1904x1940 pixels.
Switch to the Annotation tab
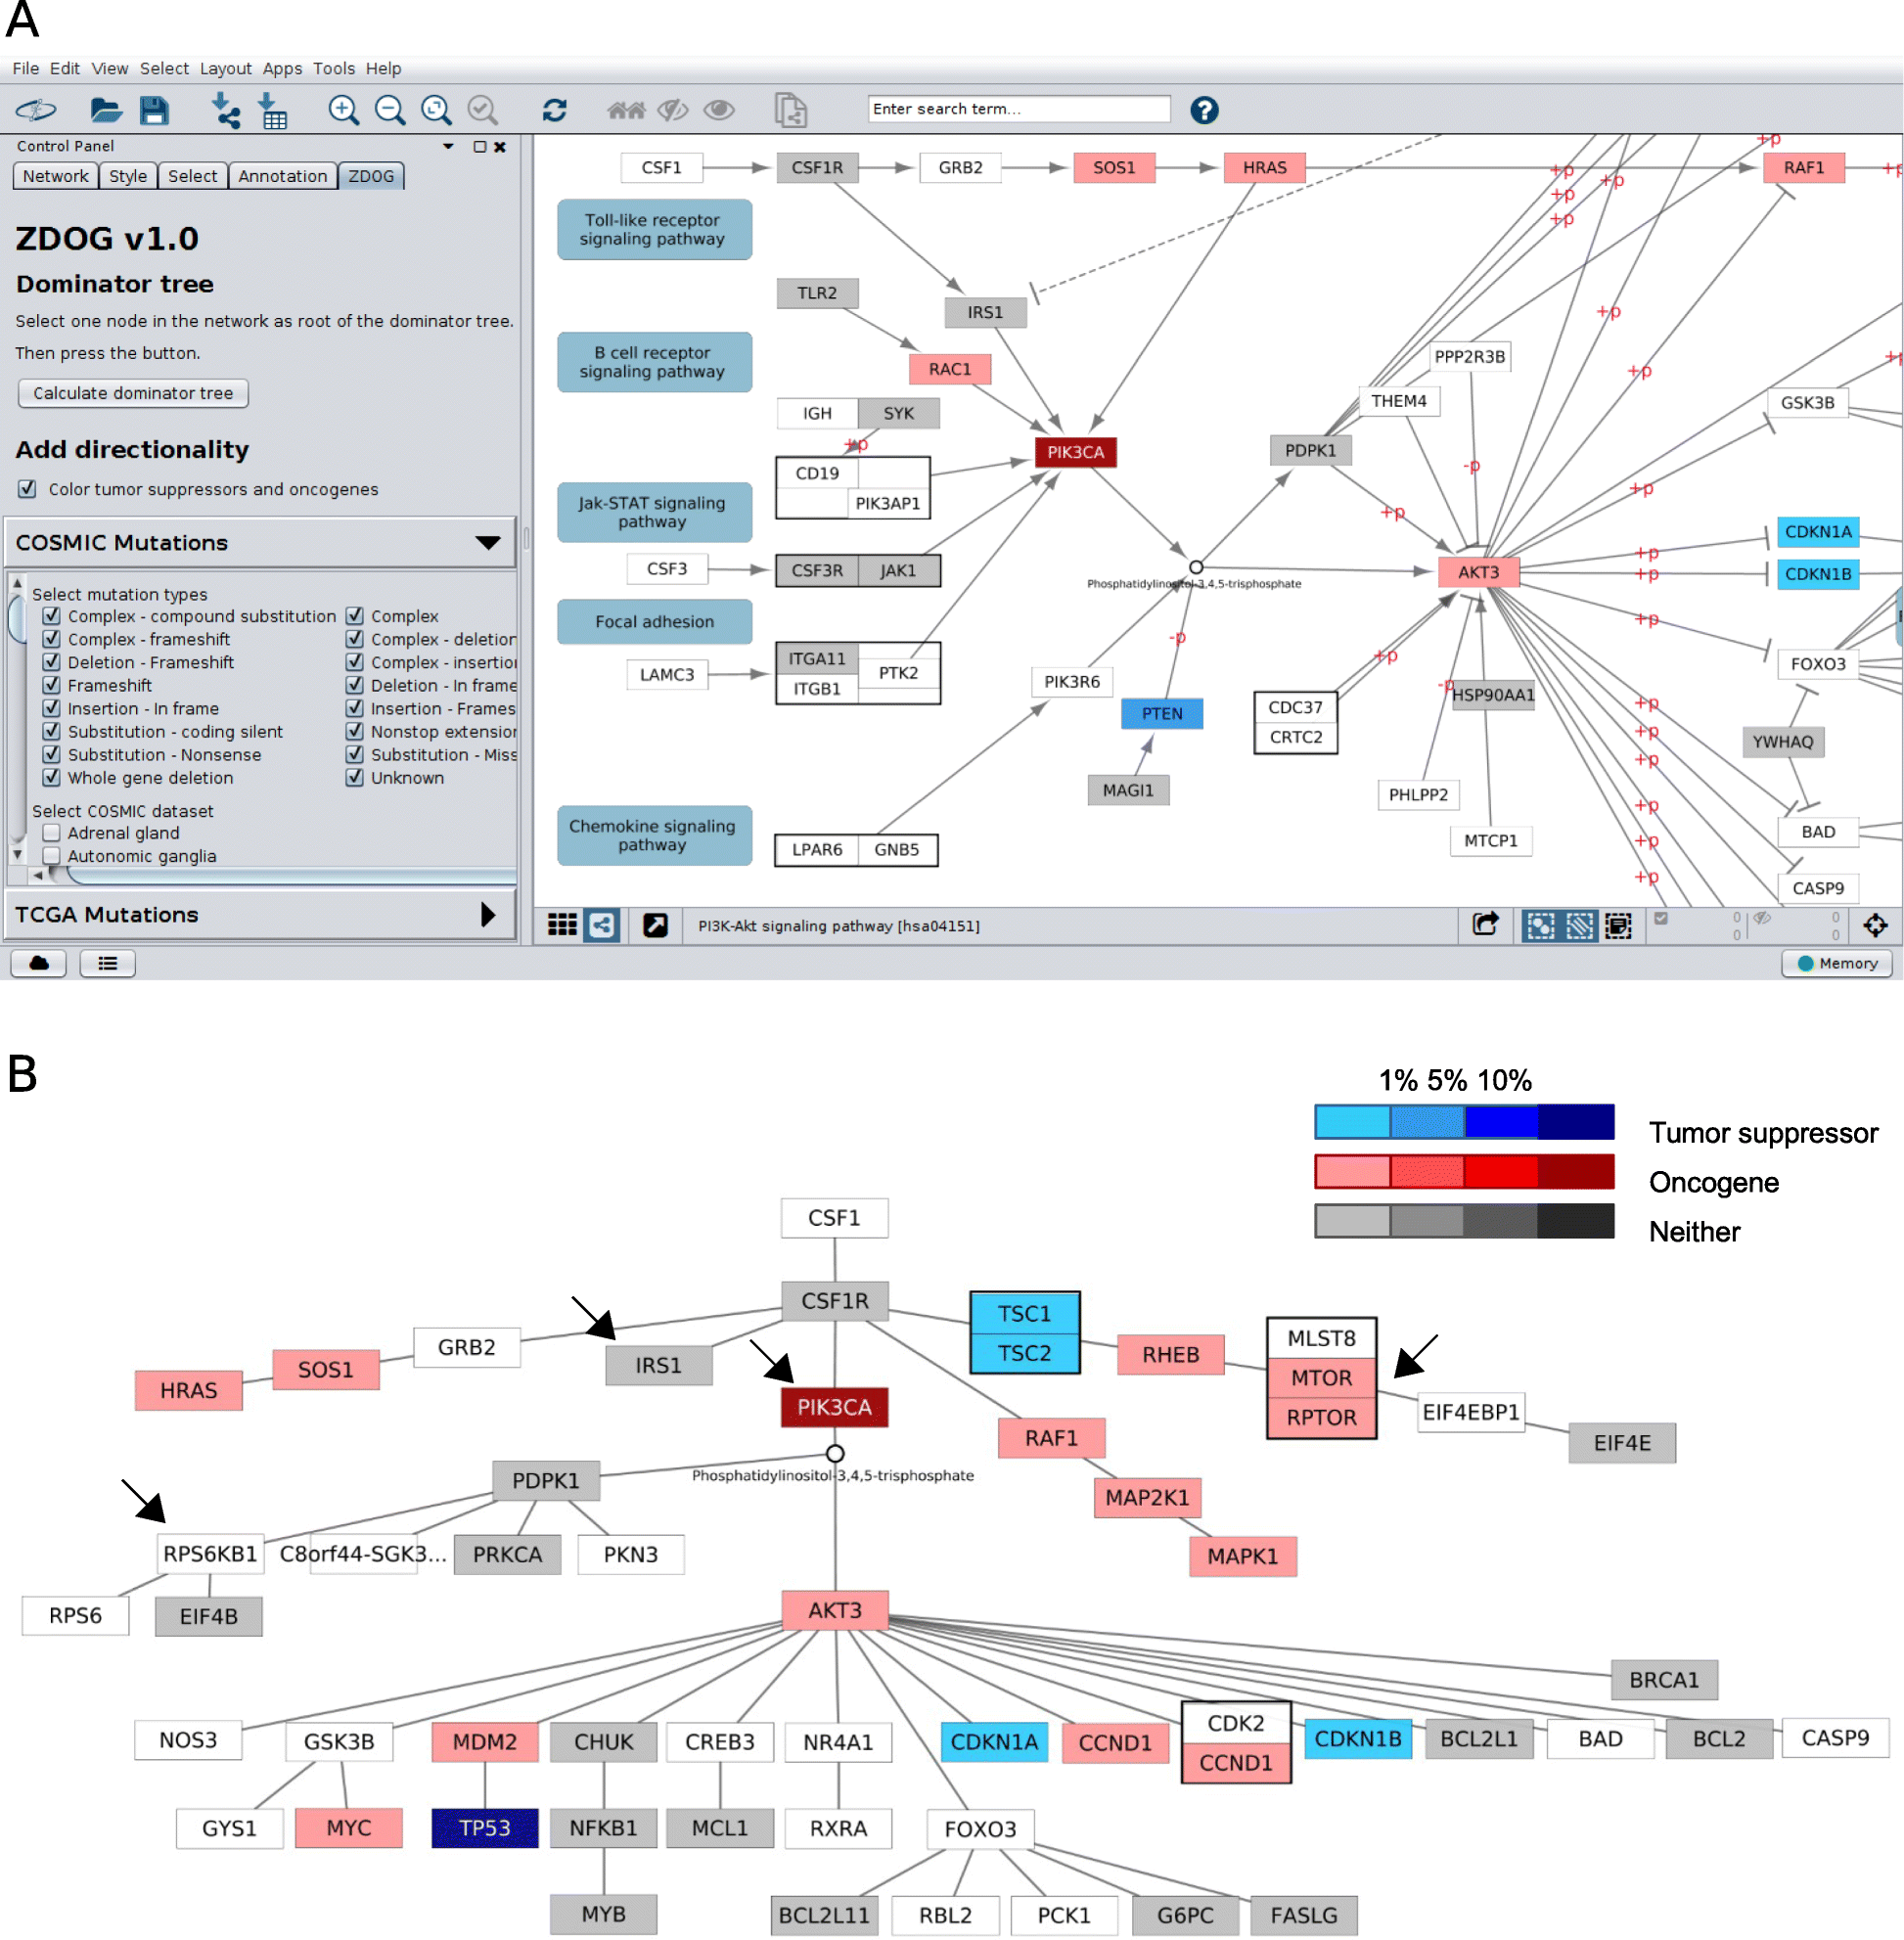tap(282, 176)
